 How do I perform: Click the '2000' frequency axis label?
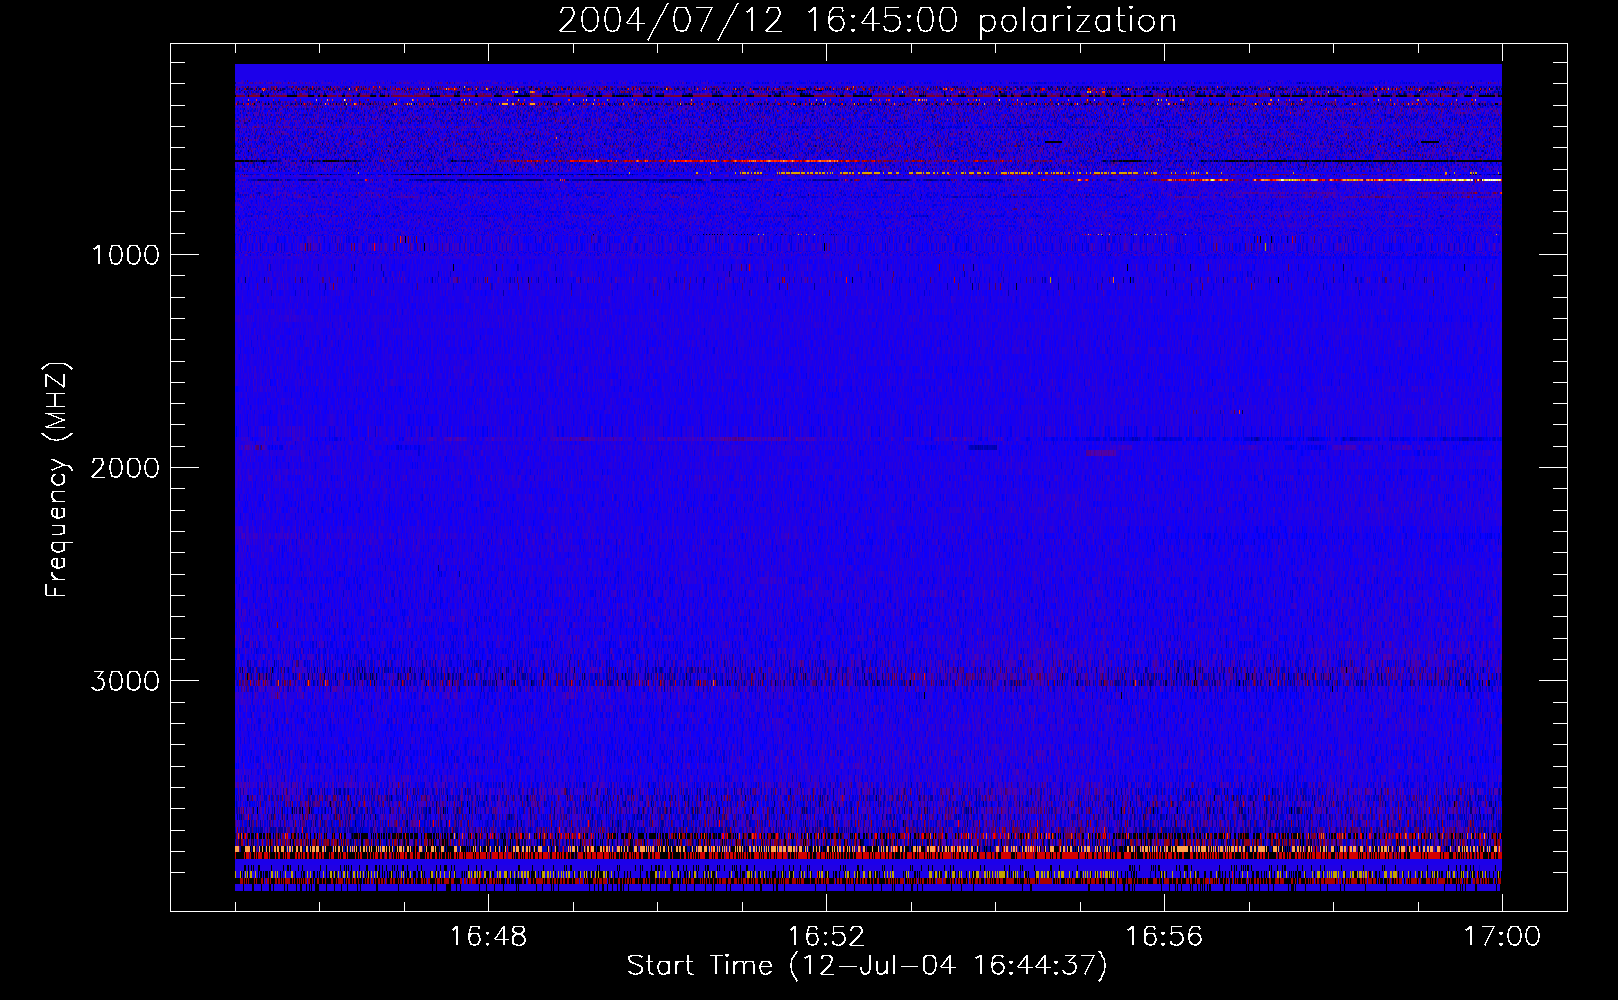coord(125,468)
